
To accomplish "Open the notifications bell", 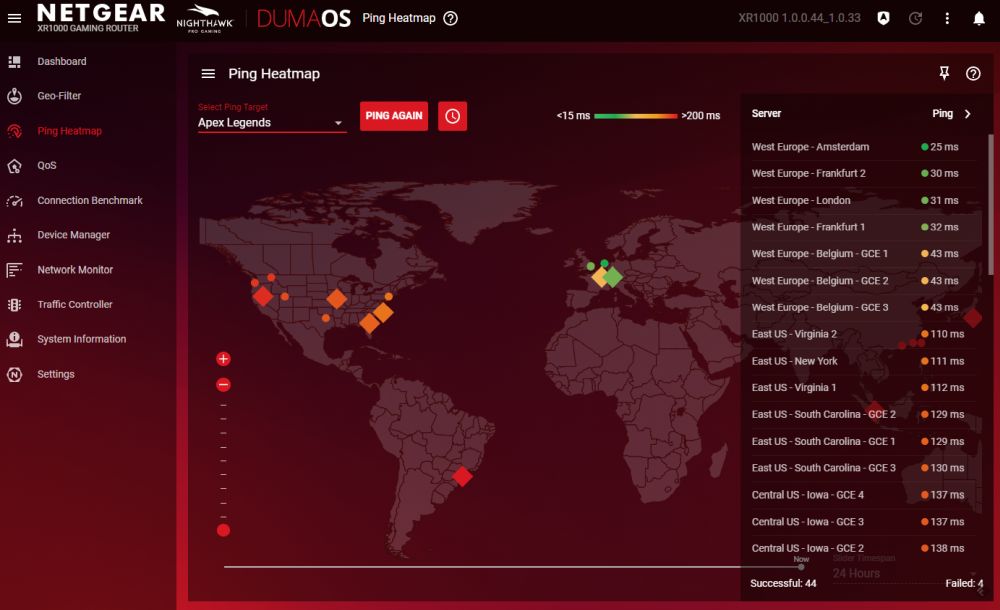I will [979, 19].
